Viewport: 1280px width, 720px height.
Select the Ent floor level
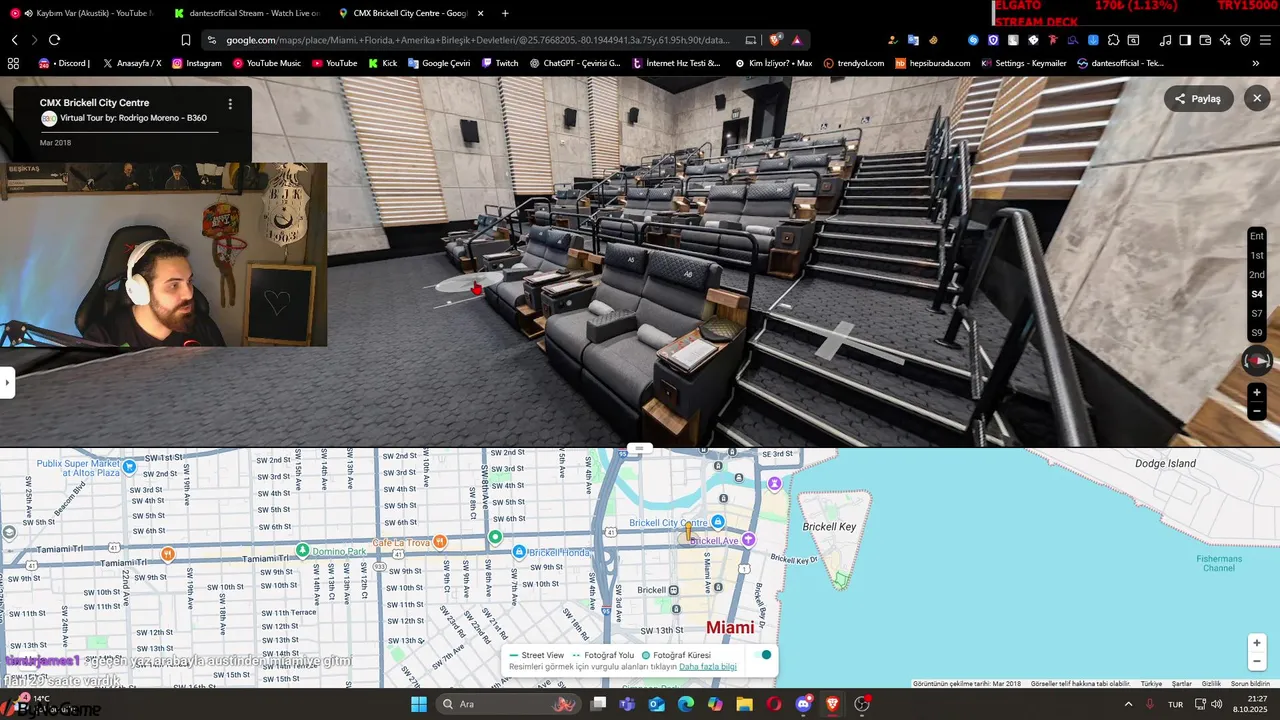[x=1257, y=236]
